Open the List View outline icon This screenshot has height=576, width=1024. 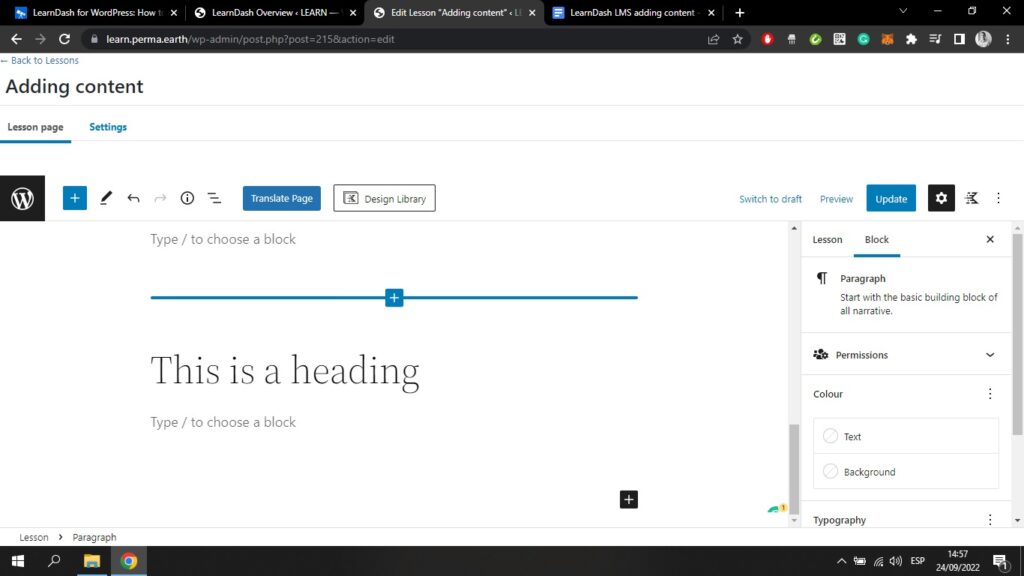(x=214, y=198)
